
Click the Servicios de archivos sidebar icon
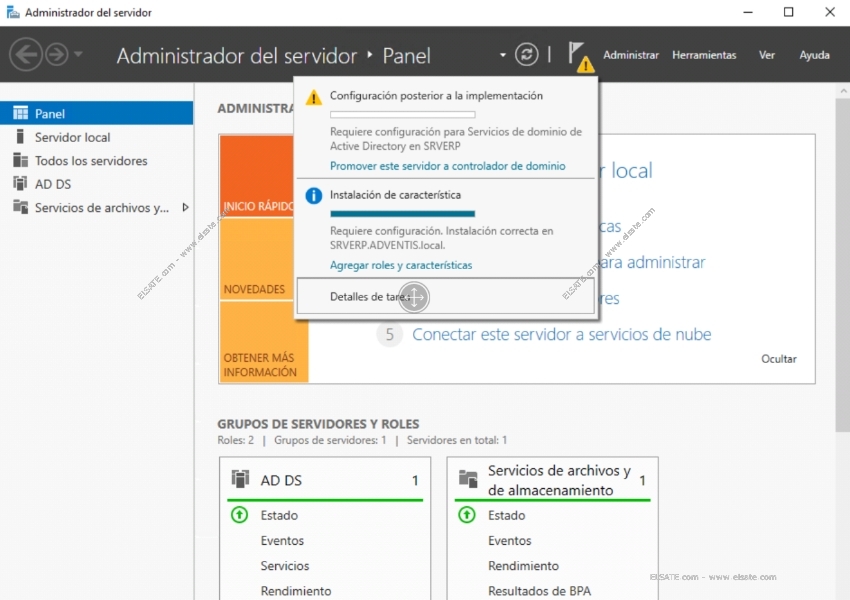pos(21,207)
